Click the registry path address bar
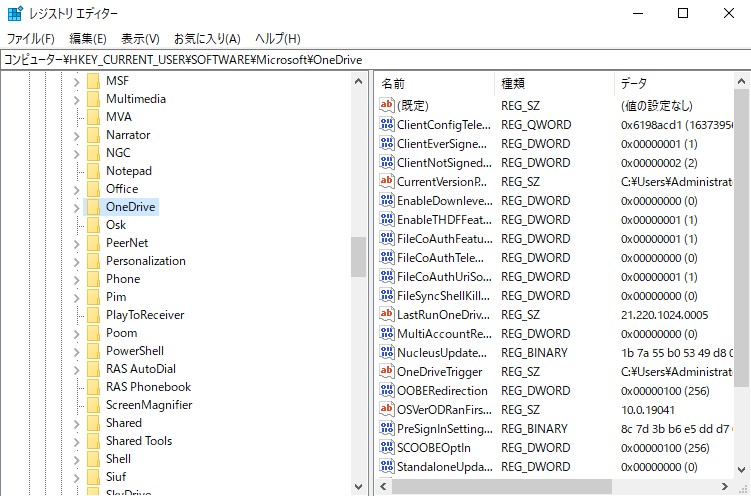Image resolution: width=751 pixels, height=496 pixels. (x=376, y=60)
